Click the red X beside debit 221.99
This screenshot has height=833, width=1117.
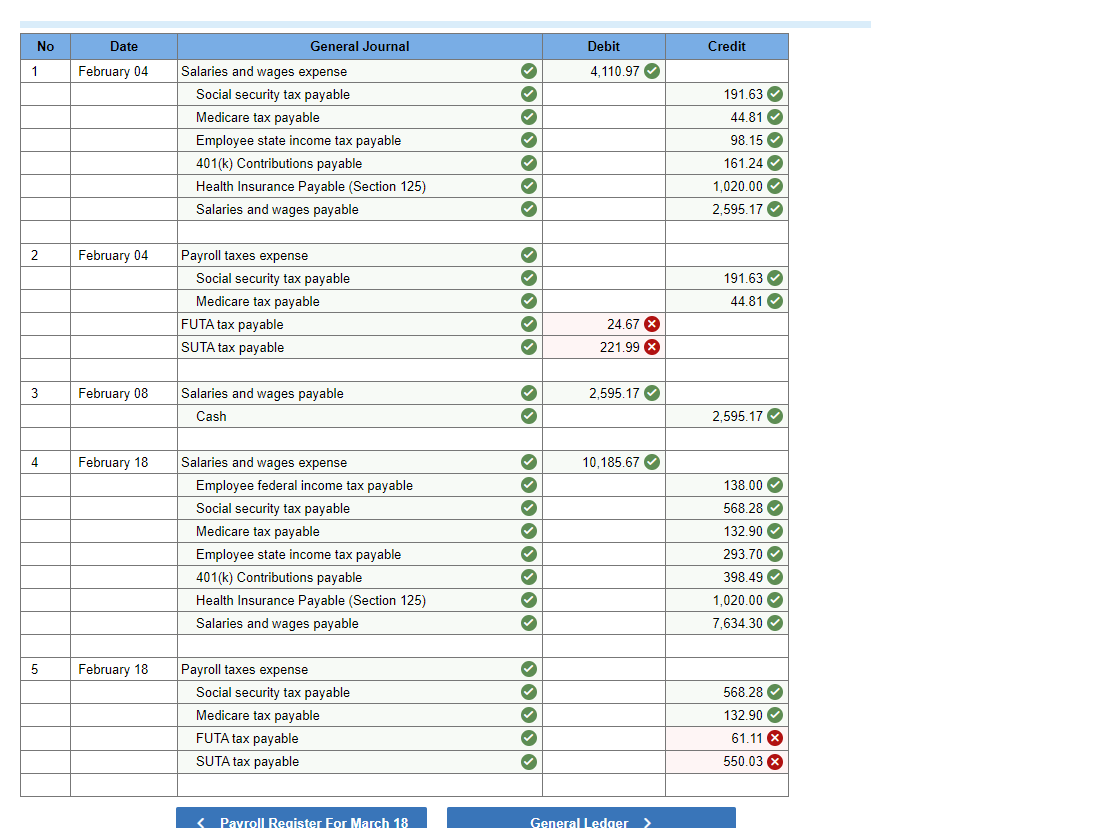(652, 347)
